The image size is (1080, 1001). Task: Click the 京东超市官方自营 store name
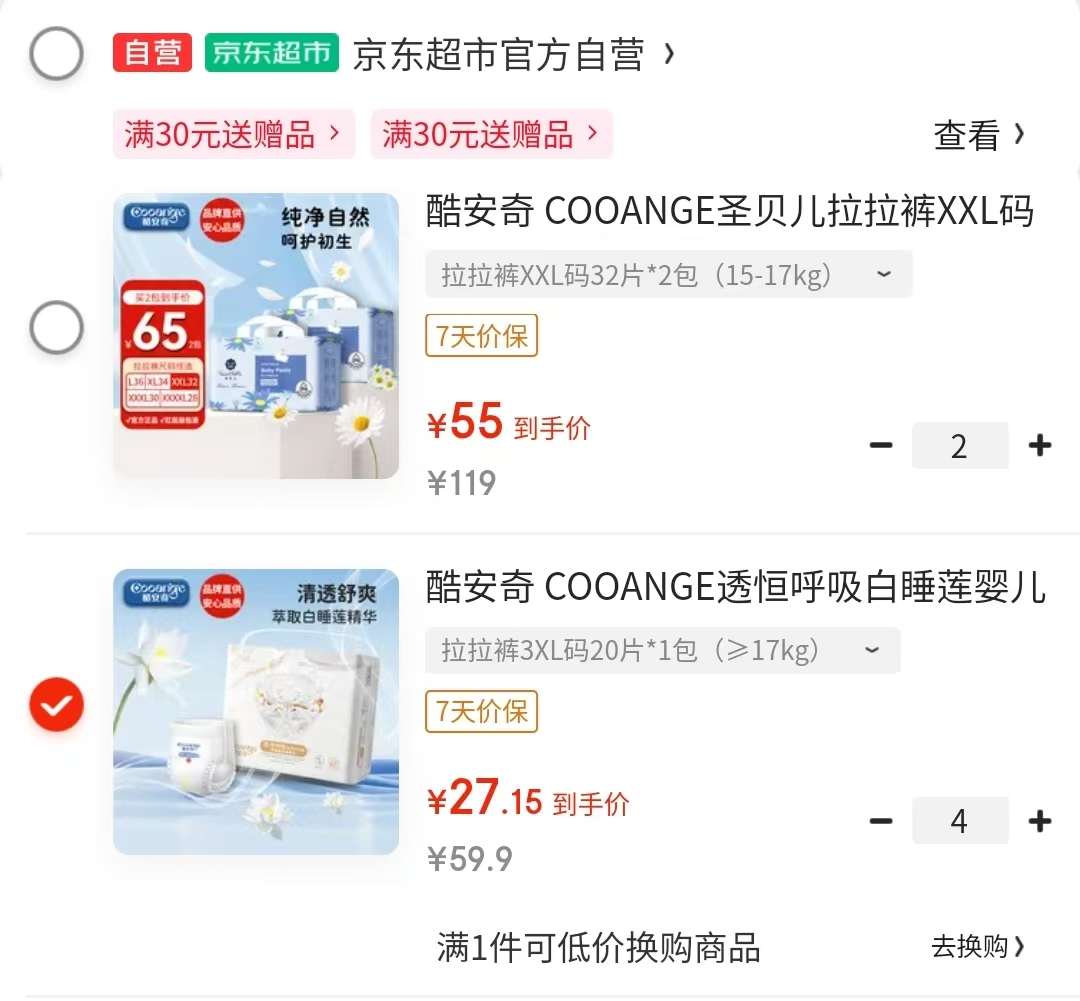point(505,54)
